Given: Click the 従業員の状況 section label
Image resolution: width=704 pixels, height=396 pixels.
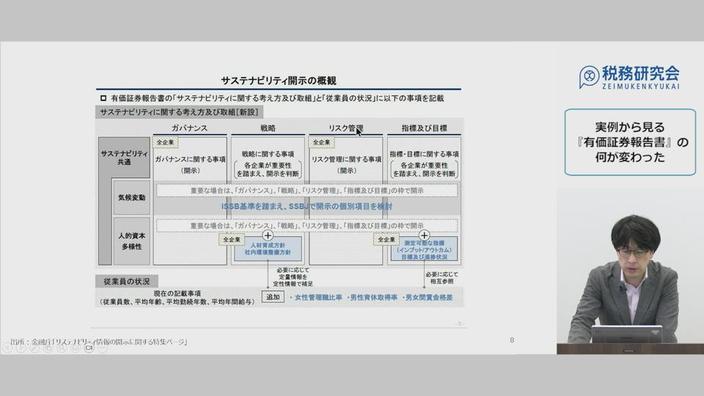Looking at the screenshot, I should 127,282.
